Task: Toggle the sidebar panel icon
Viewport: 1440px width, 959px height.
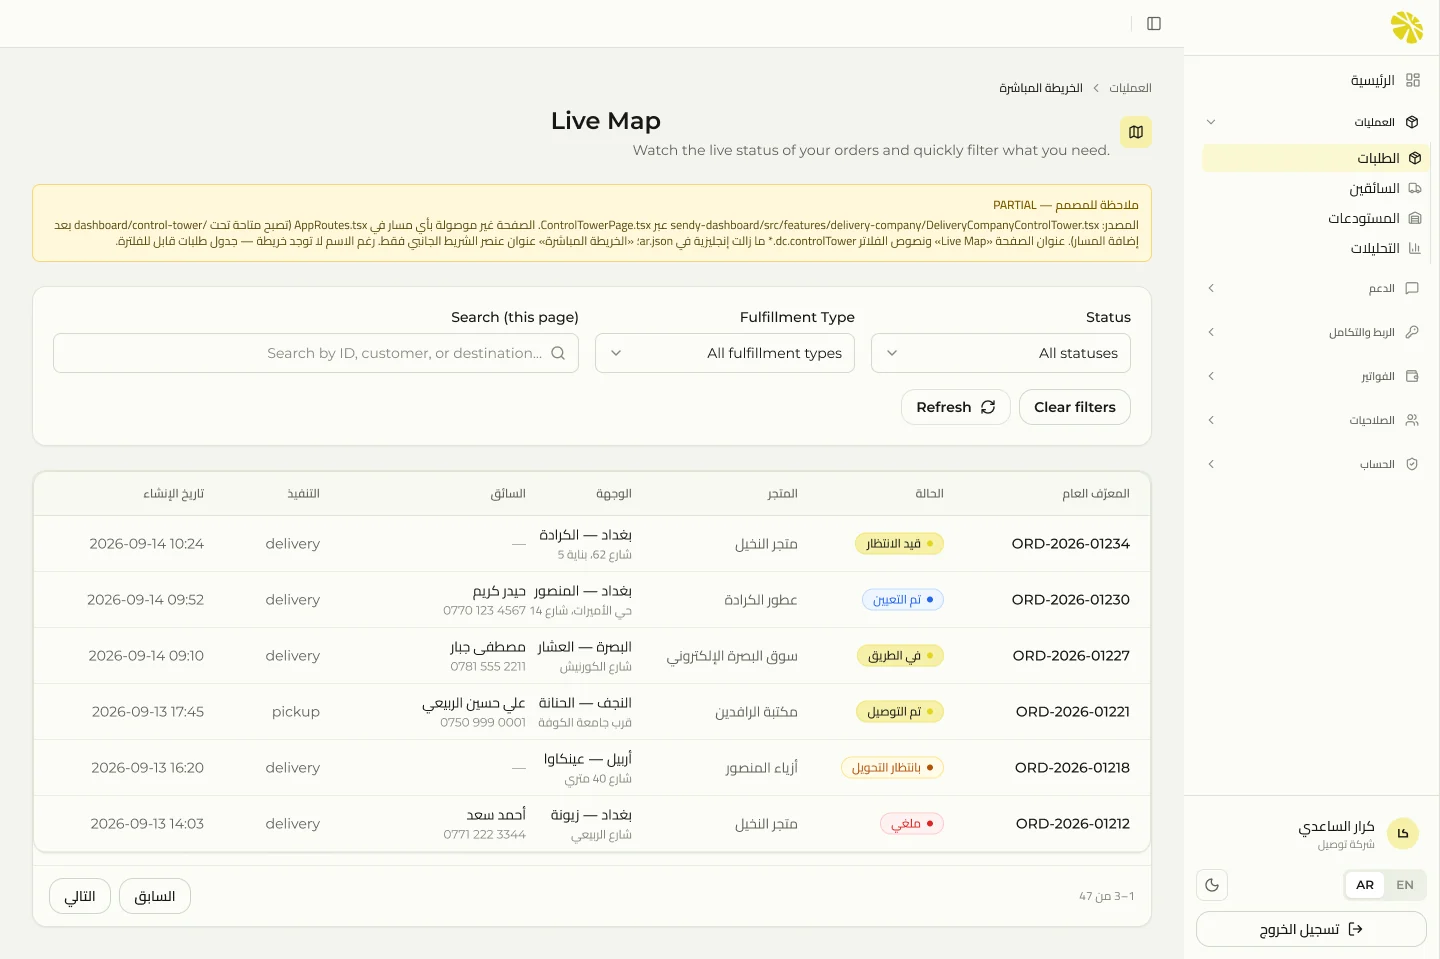Action: point(1154,24)
